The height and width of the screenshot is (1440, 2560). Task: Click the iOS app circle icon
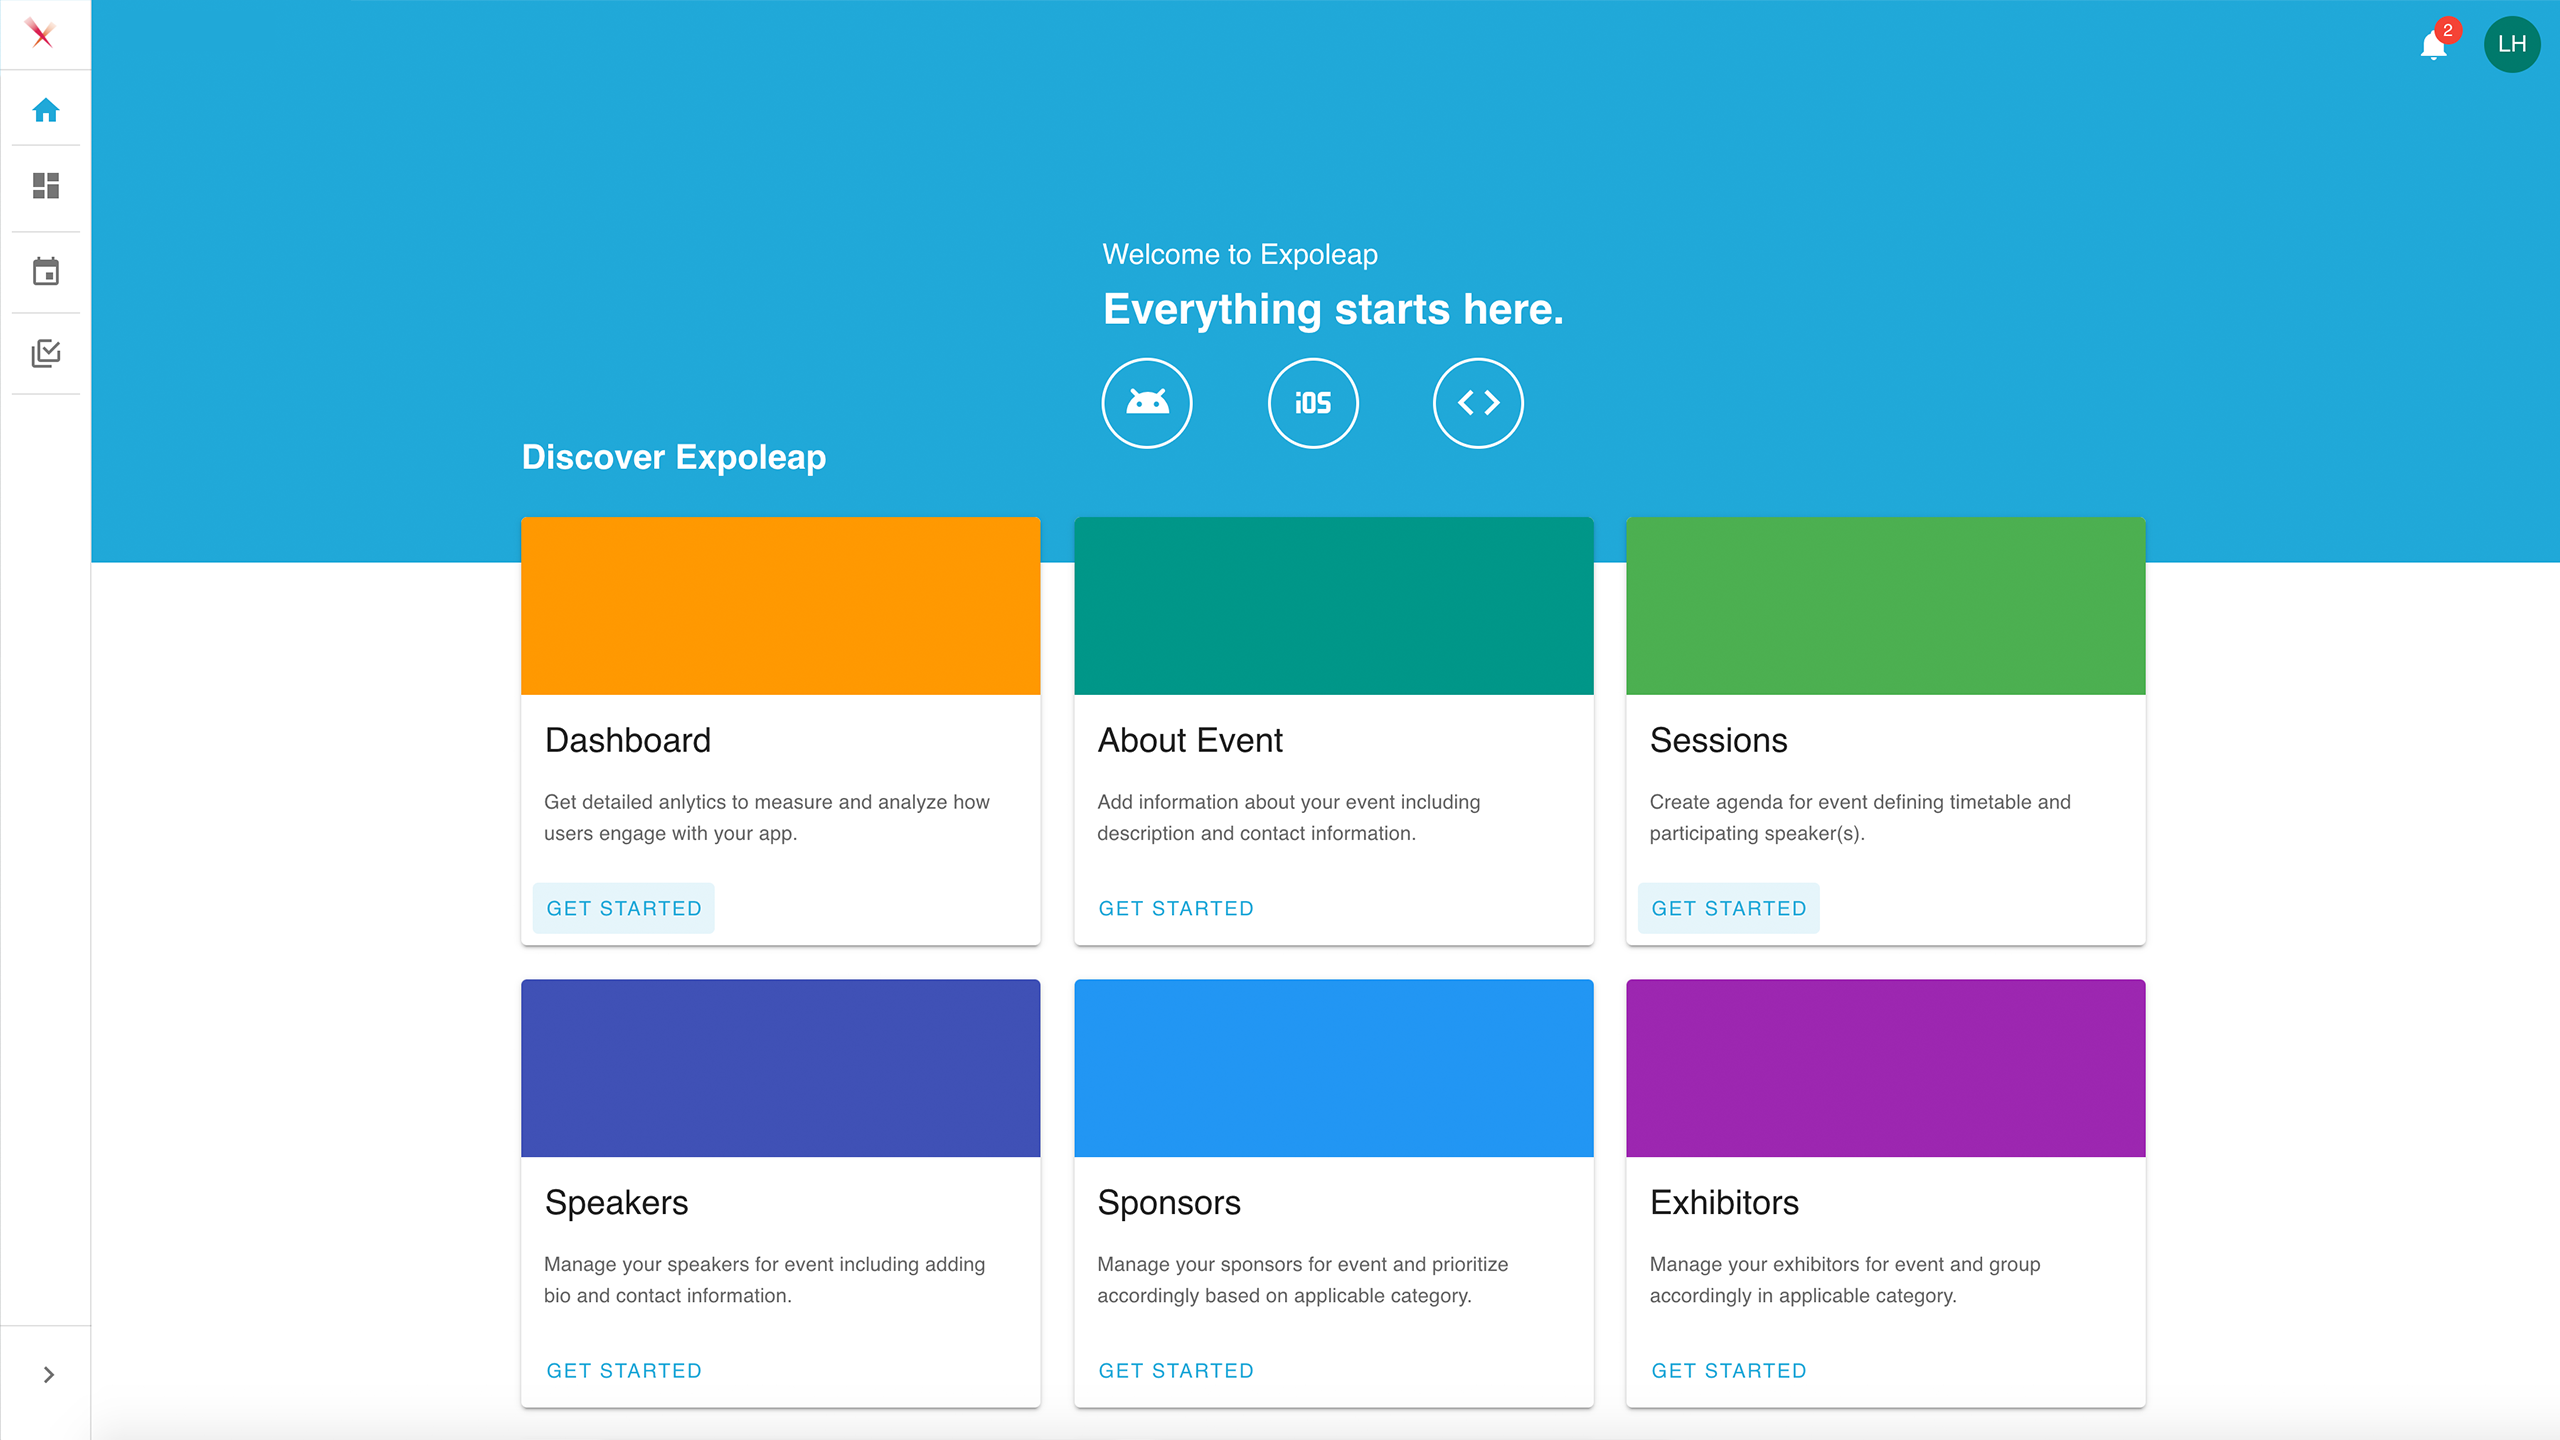(x=1313, y=403)
